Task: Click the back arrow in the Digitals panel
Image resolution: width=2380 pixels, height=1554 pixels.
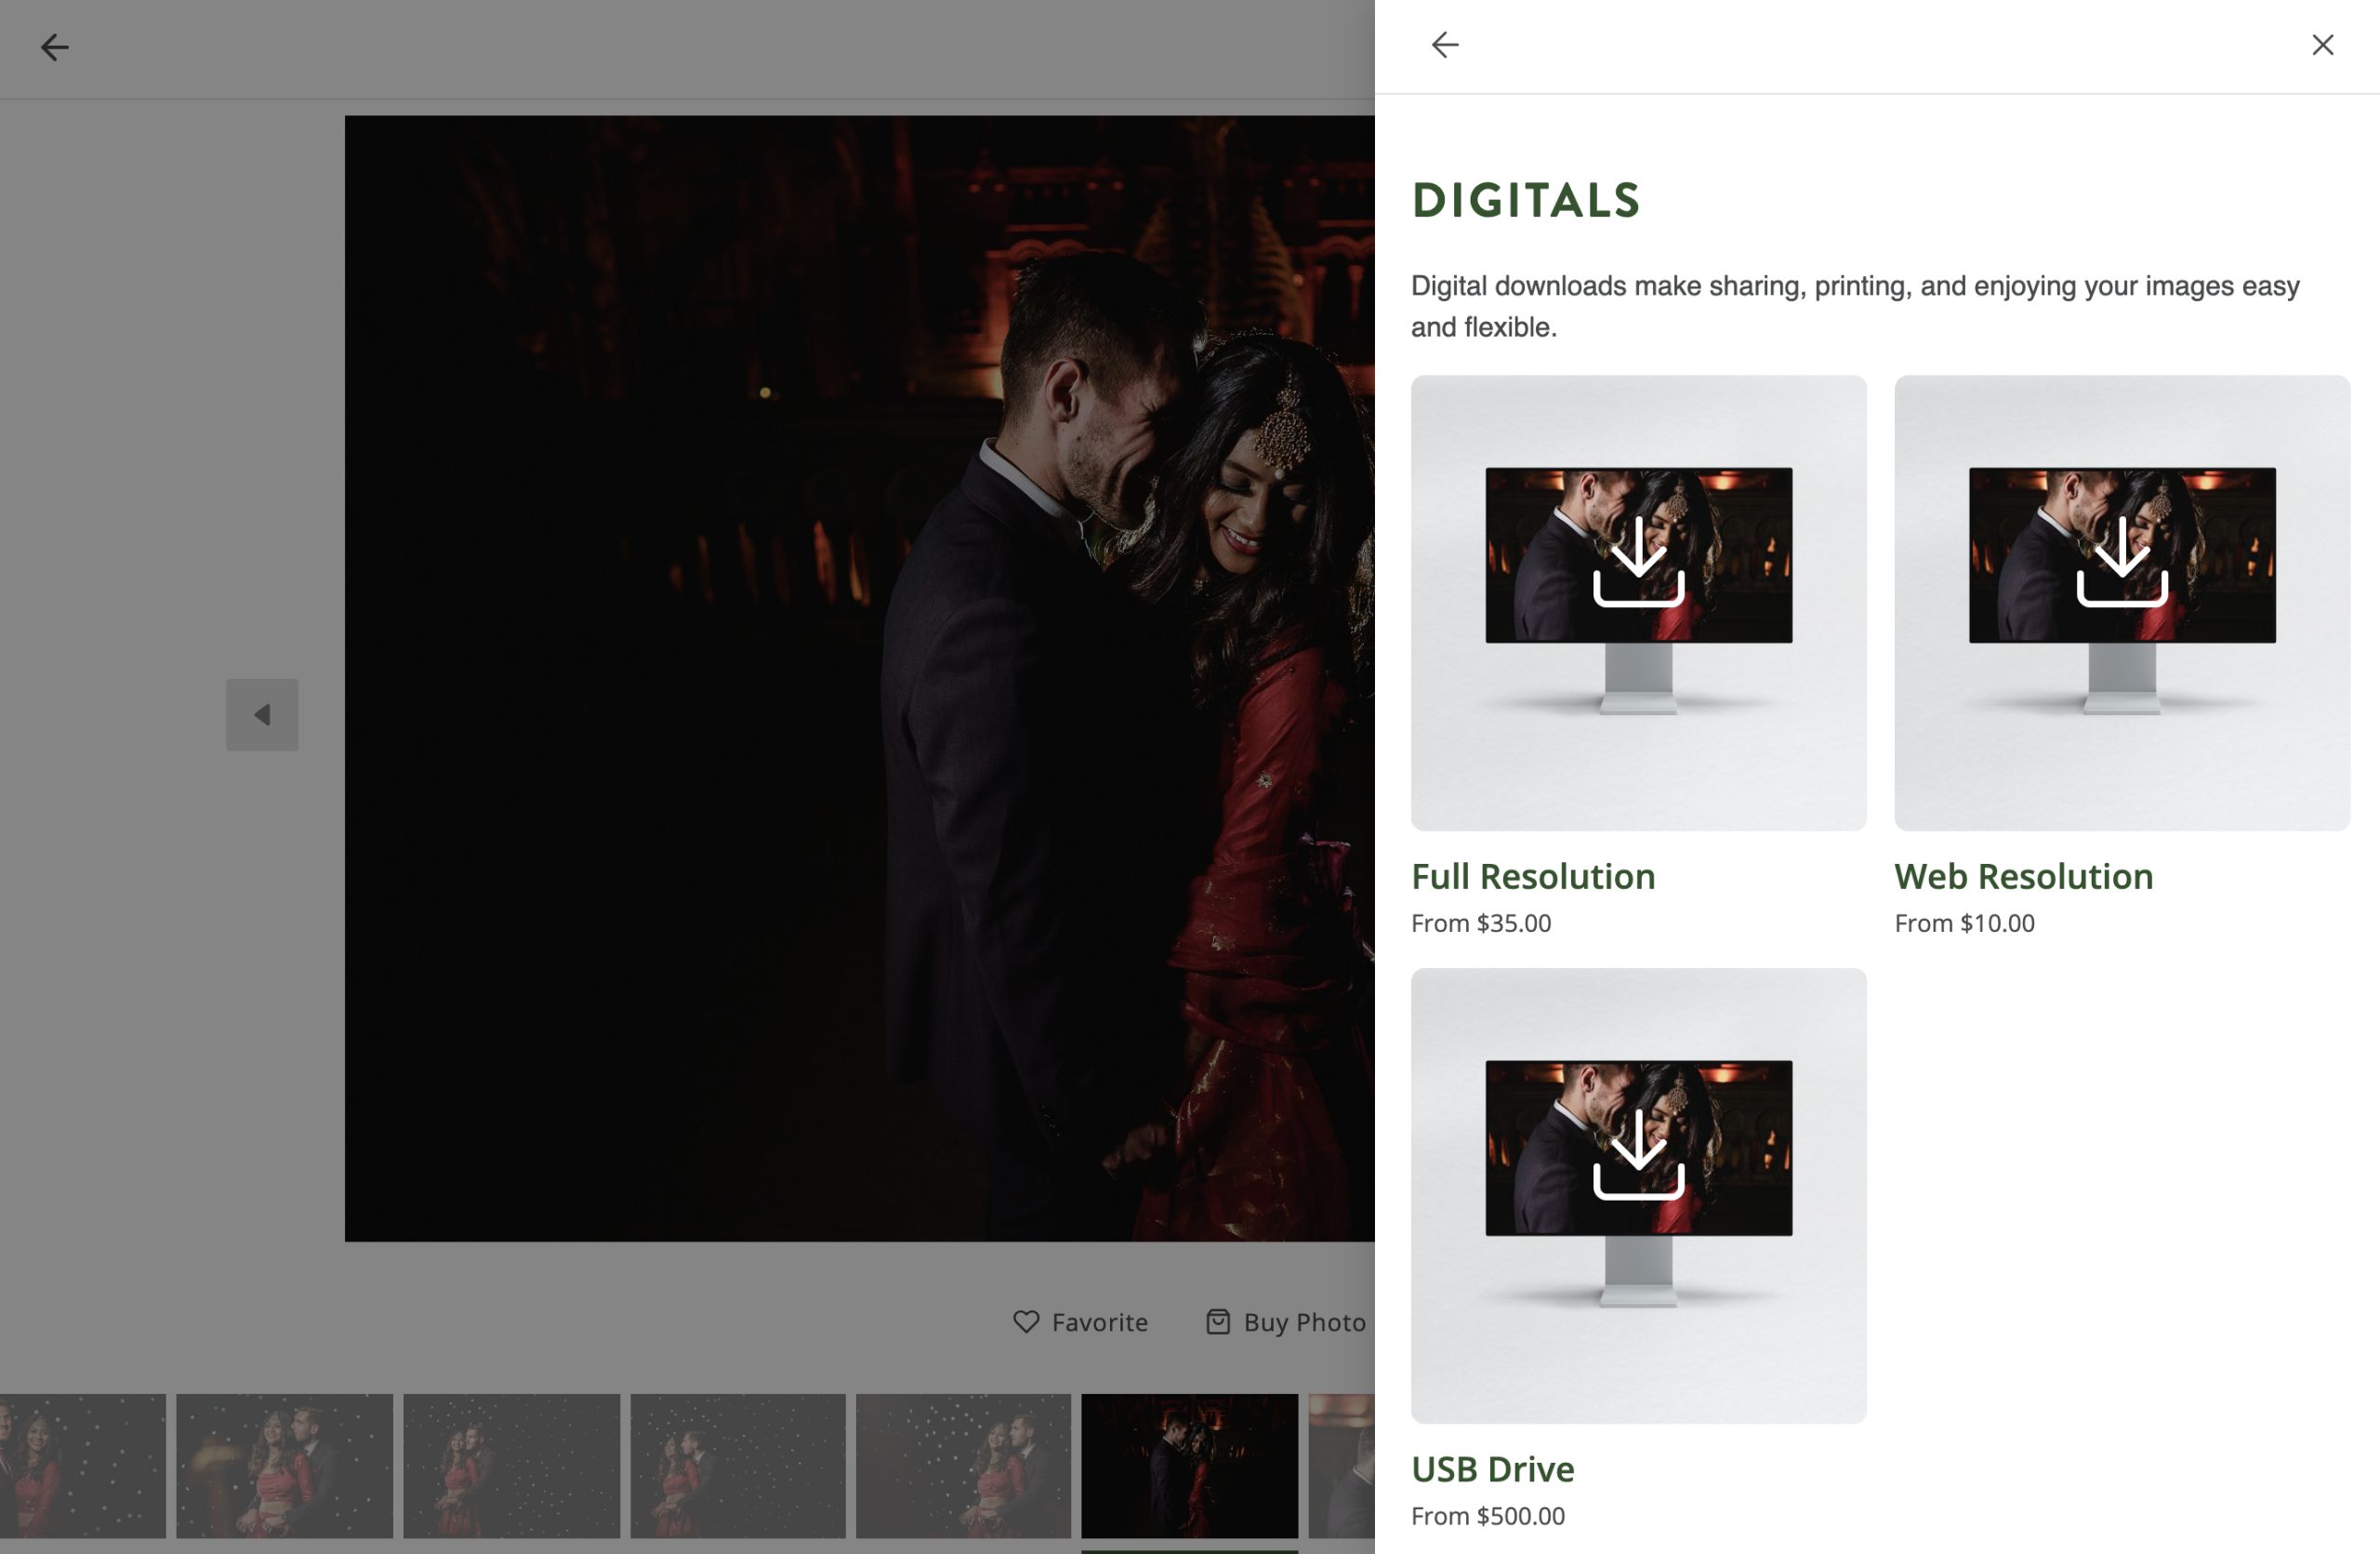Action: click(1445, 45)
